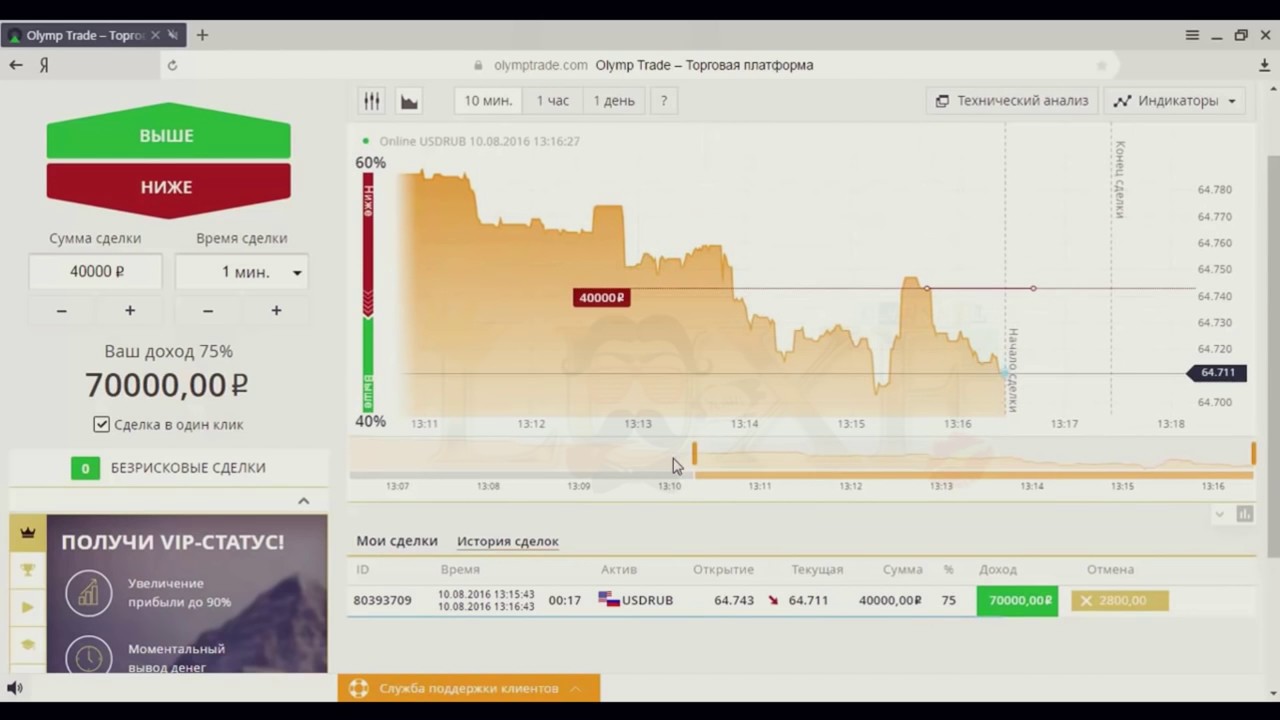Open the browser hamburger menu

point(1192,35)
